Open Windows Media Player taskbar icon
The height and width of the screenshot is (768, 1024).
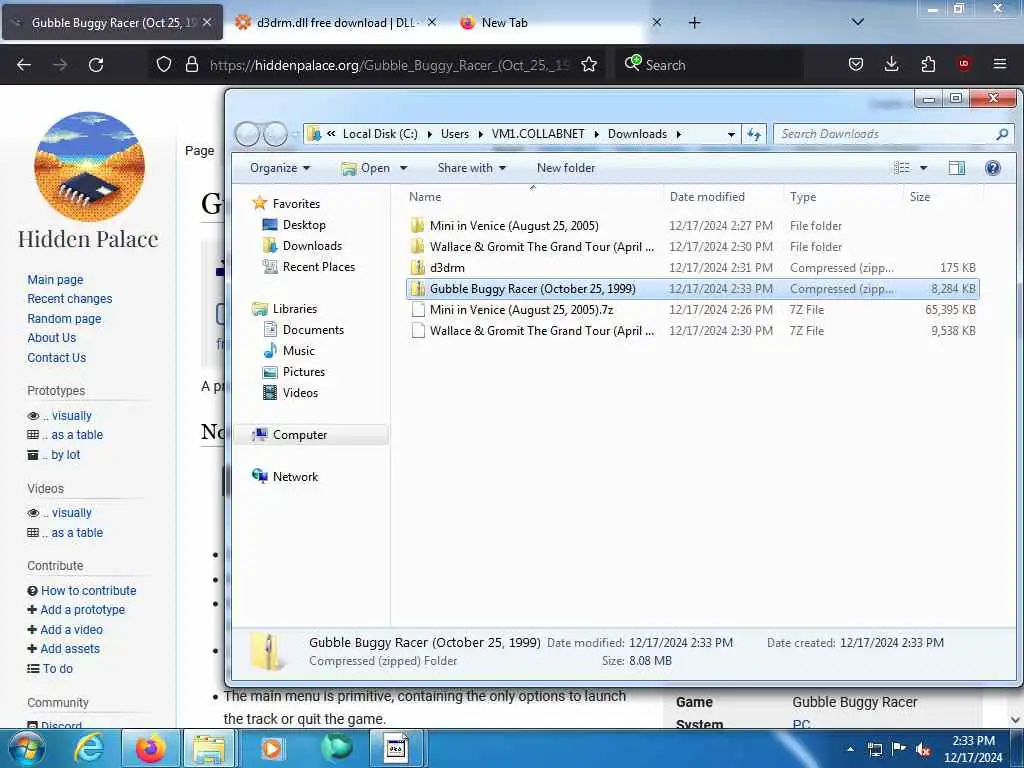271,748
